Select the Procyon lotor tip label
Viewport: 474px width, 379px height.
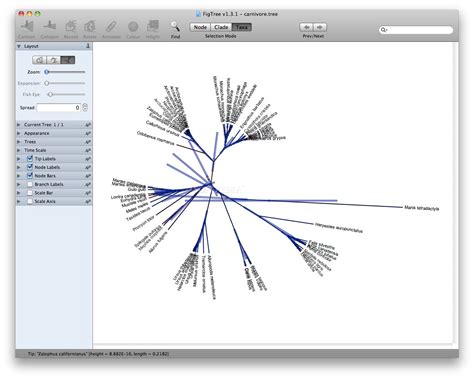click(143, 223)
